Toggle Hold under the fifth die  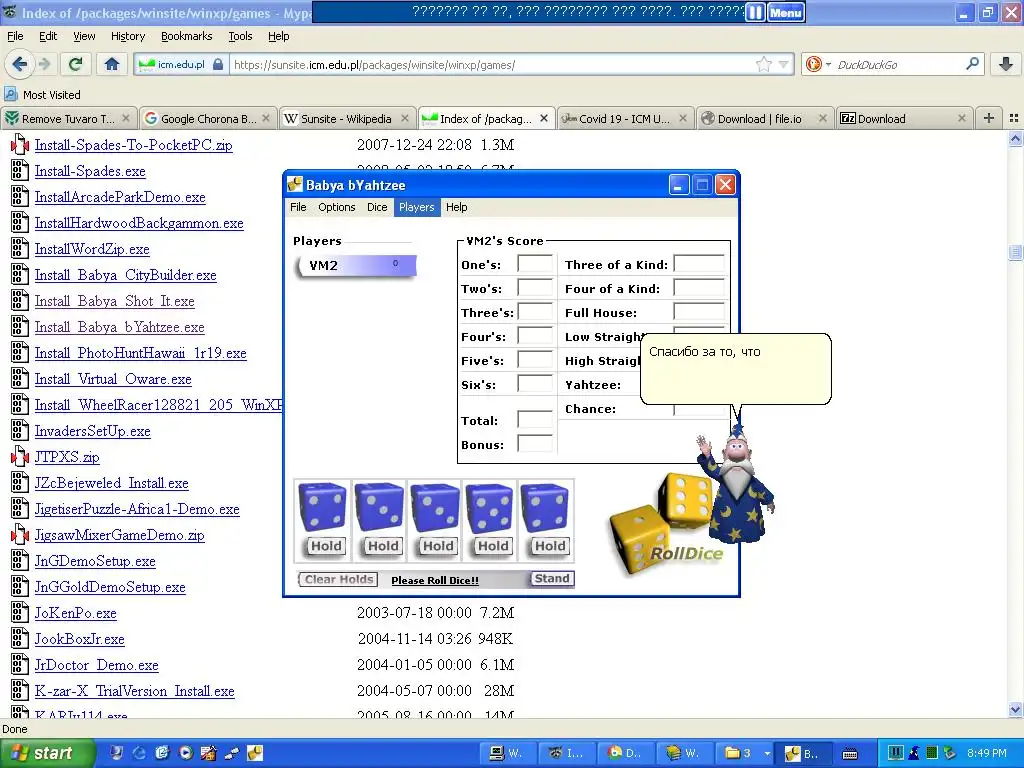click(550, 546)
